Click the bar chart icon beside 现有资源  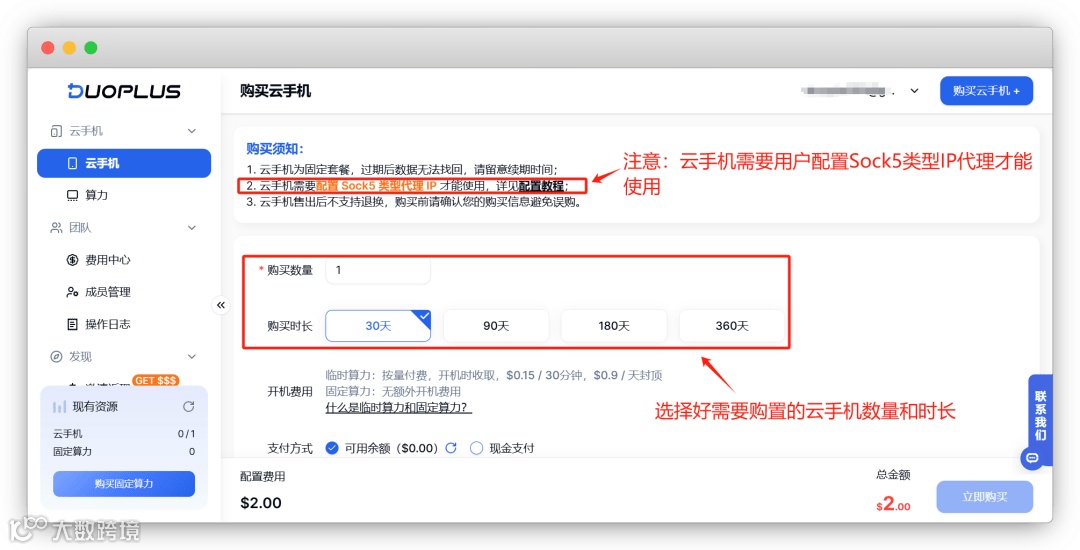[60, 408]
